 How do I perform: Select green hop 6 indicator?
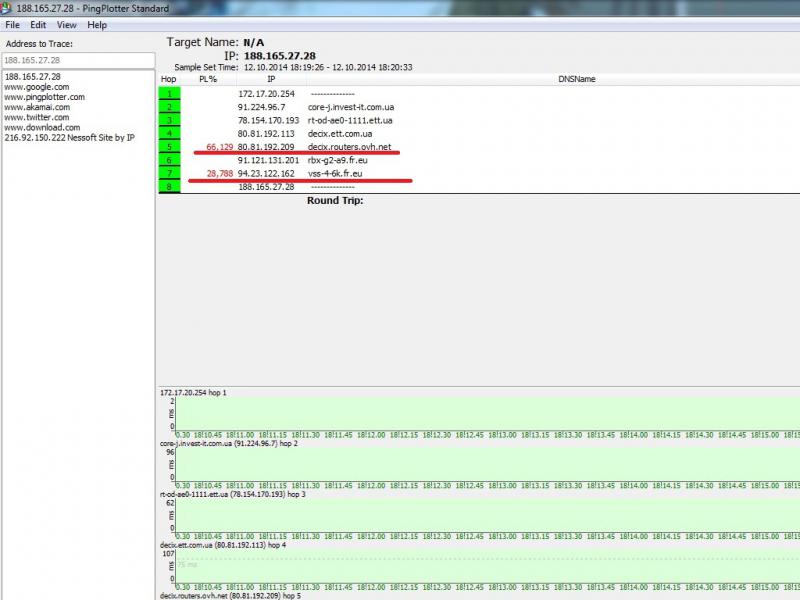pos(169,160)
